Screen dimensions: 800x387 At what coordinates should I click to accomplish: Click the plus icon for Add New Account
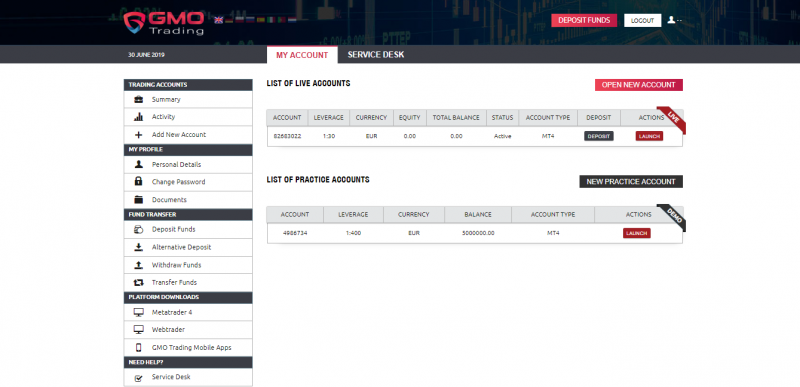[138, 135]
